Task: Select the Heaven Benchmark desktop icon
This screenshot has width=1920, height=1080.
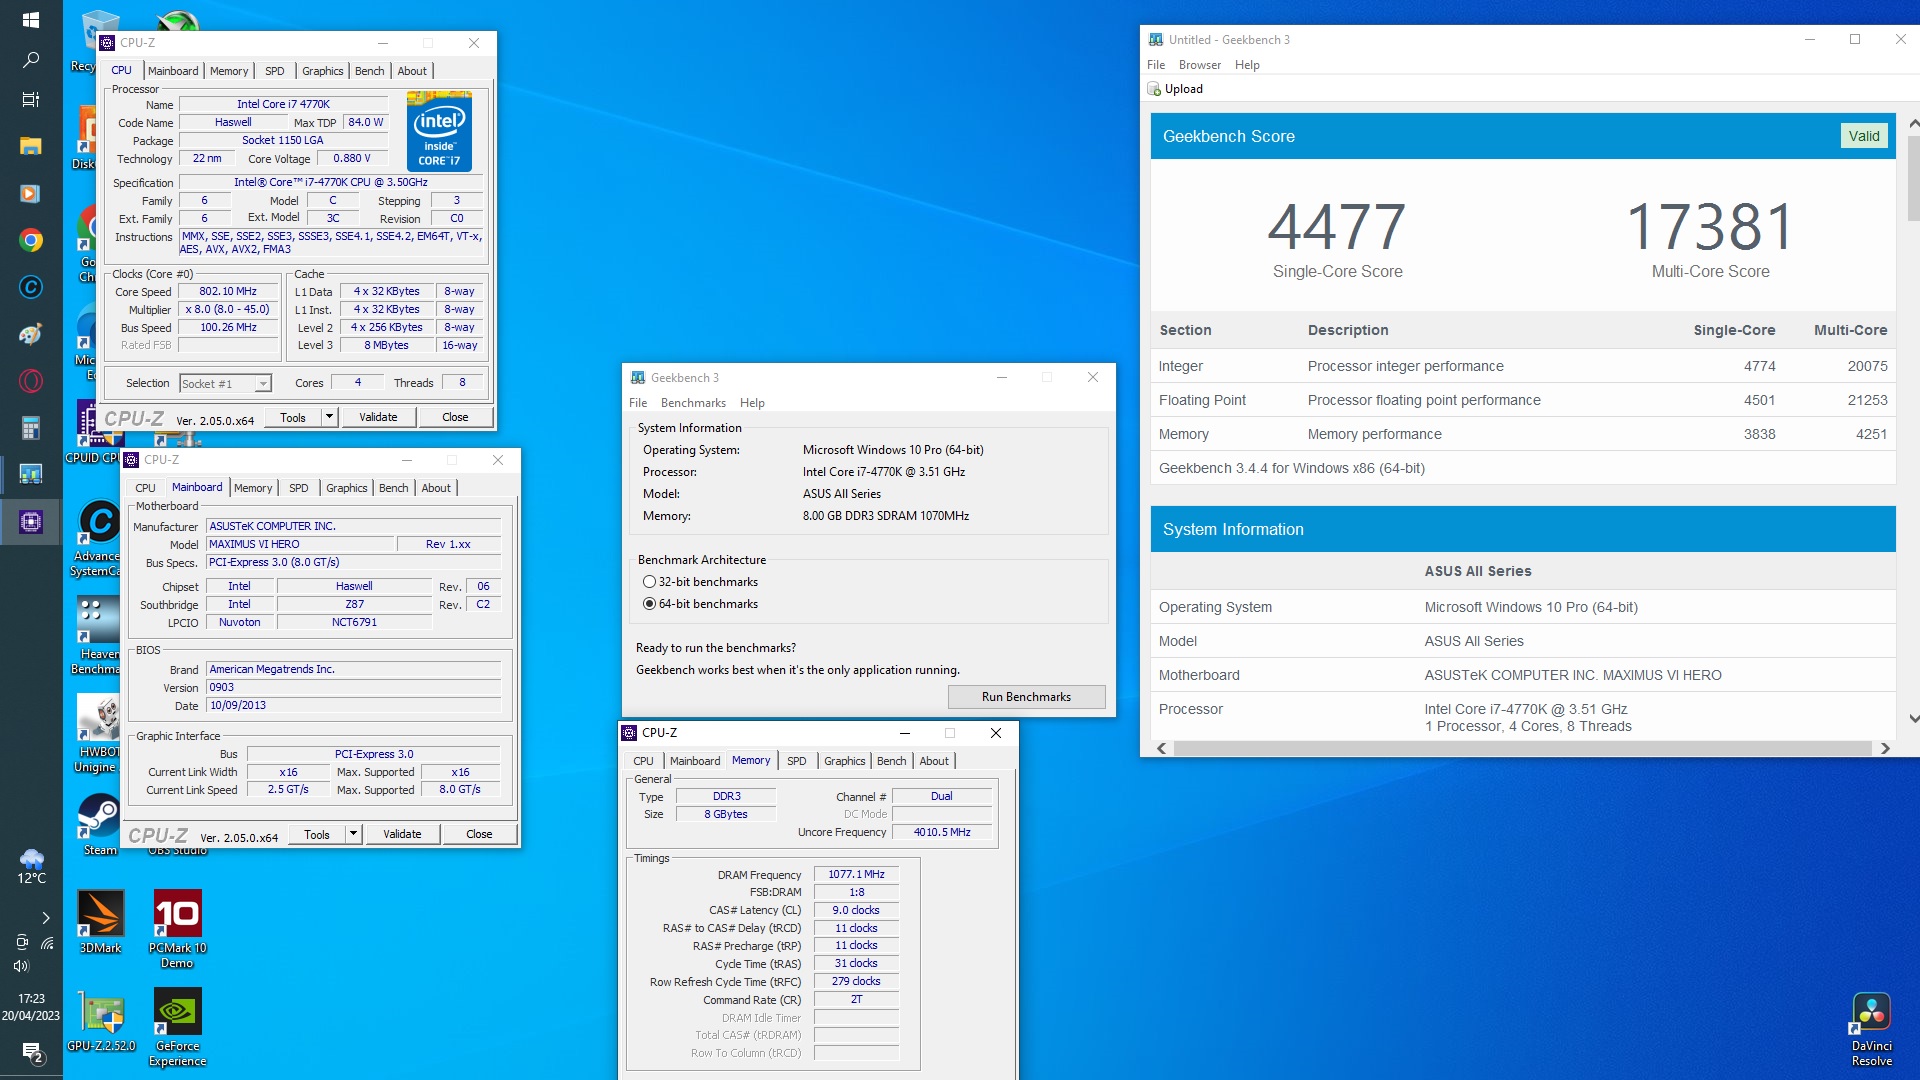Action: point(99,635)
